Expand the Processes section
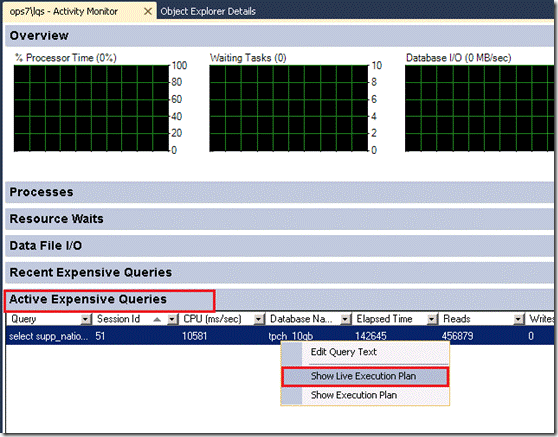 [x=279, y=192]
